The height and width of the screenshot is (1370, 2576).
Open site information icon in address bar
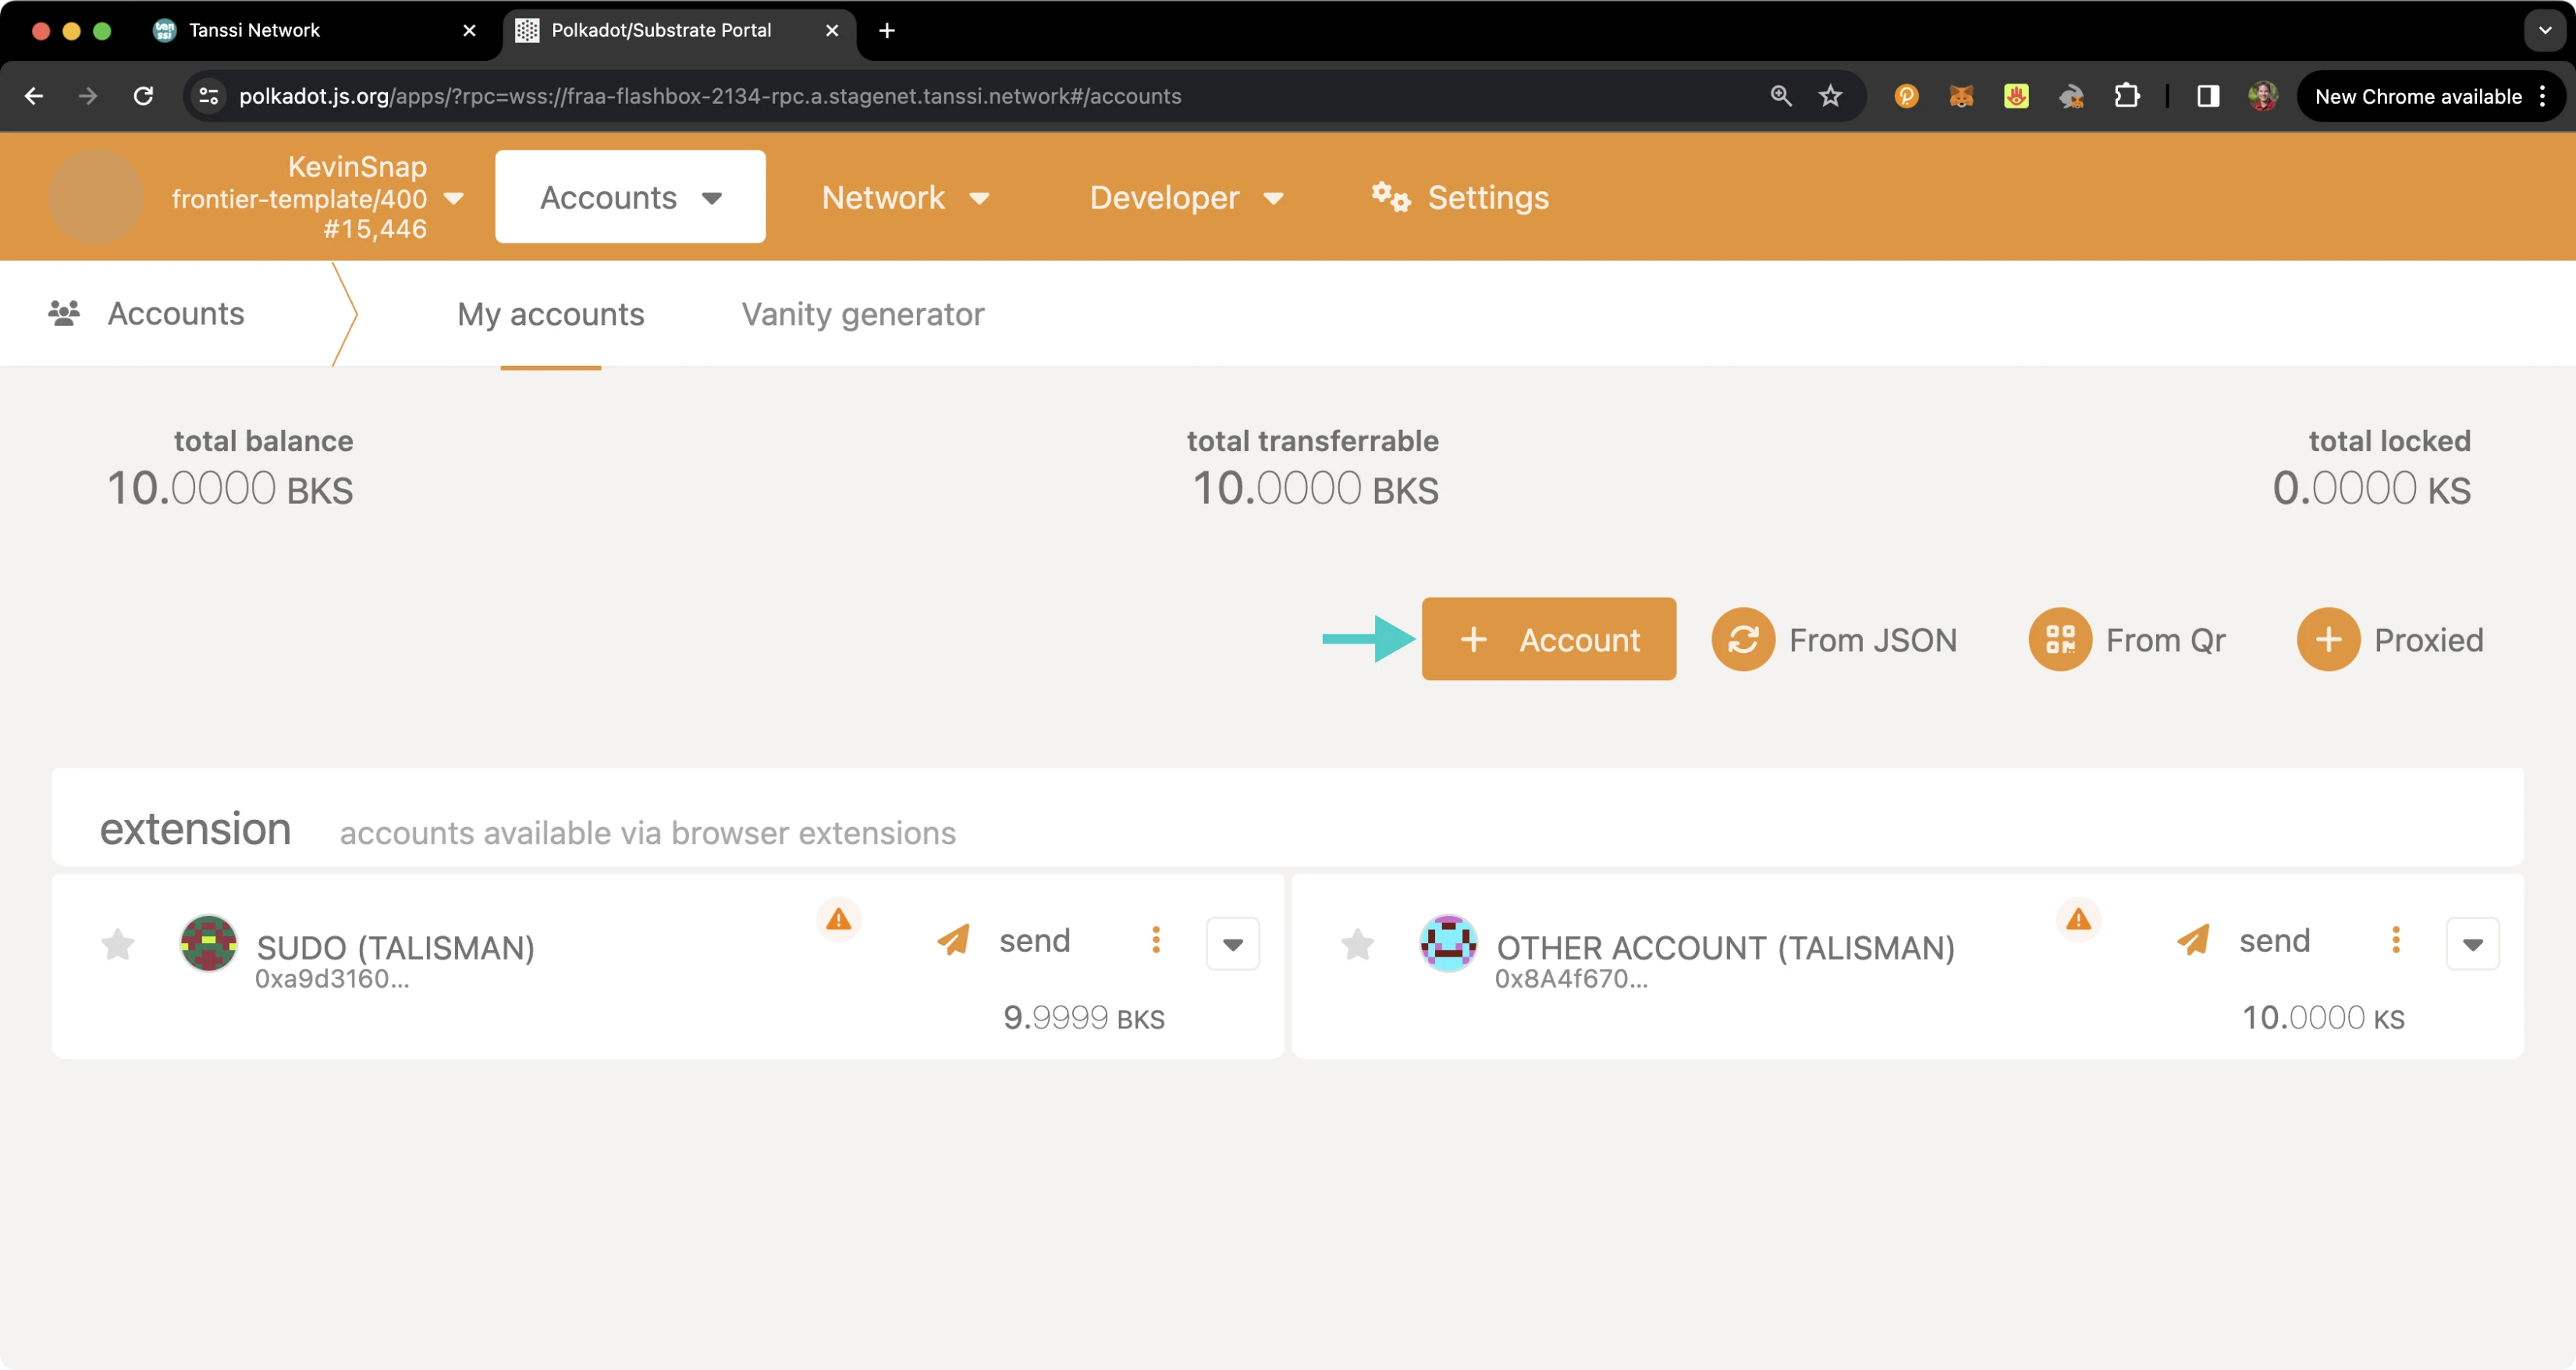click(x=209, y=96)
